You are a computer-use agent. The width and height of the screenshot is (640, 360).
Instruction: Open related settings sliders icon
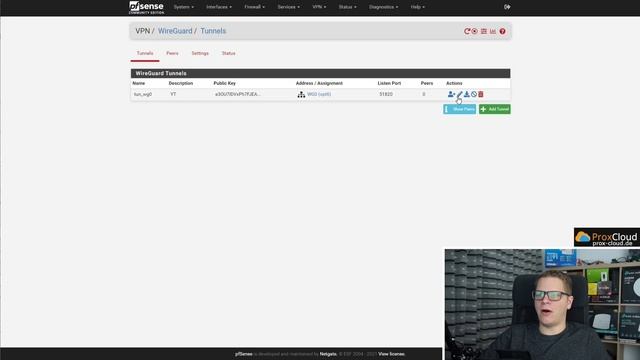pos(484,31)
